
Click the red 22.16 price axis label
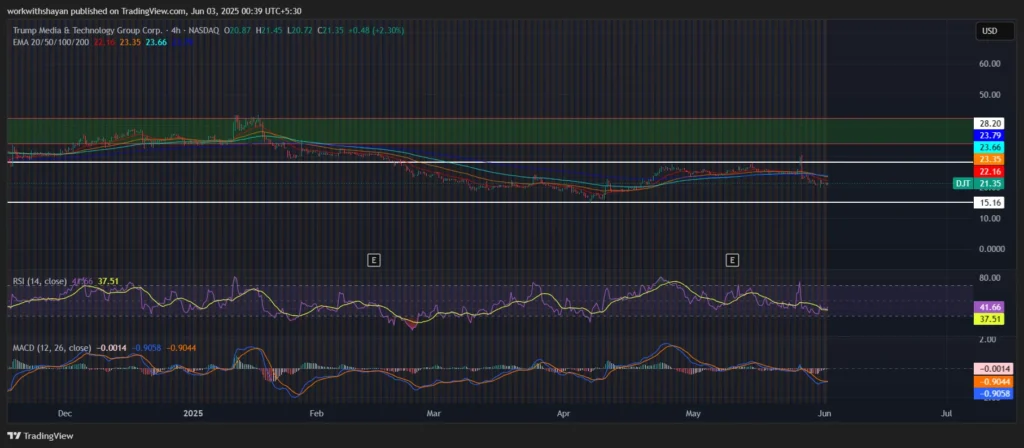coord(989,171)
